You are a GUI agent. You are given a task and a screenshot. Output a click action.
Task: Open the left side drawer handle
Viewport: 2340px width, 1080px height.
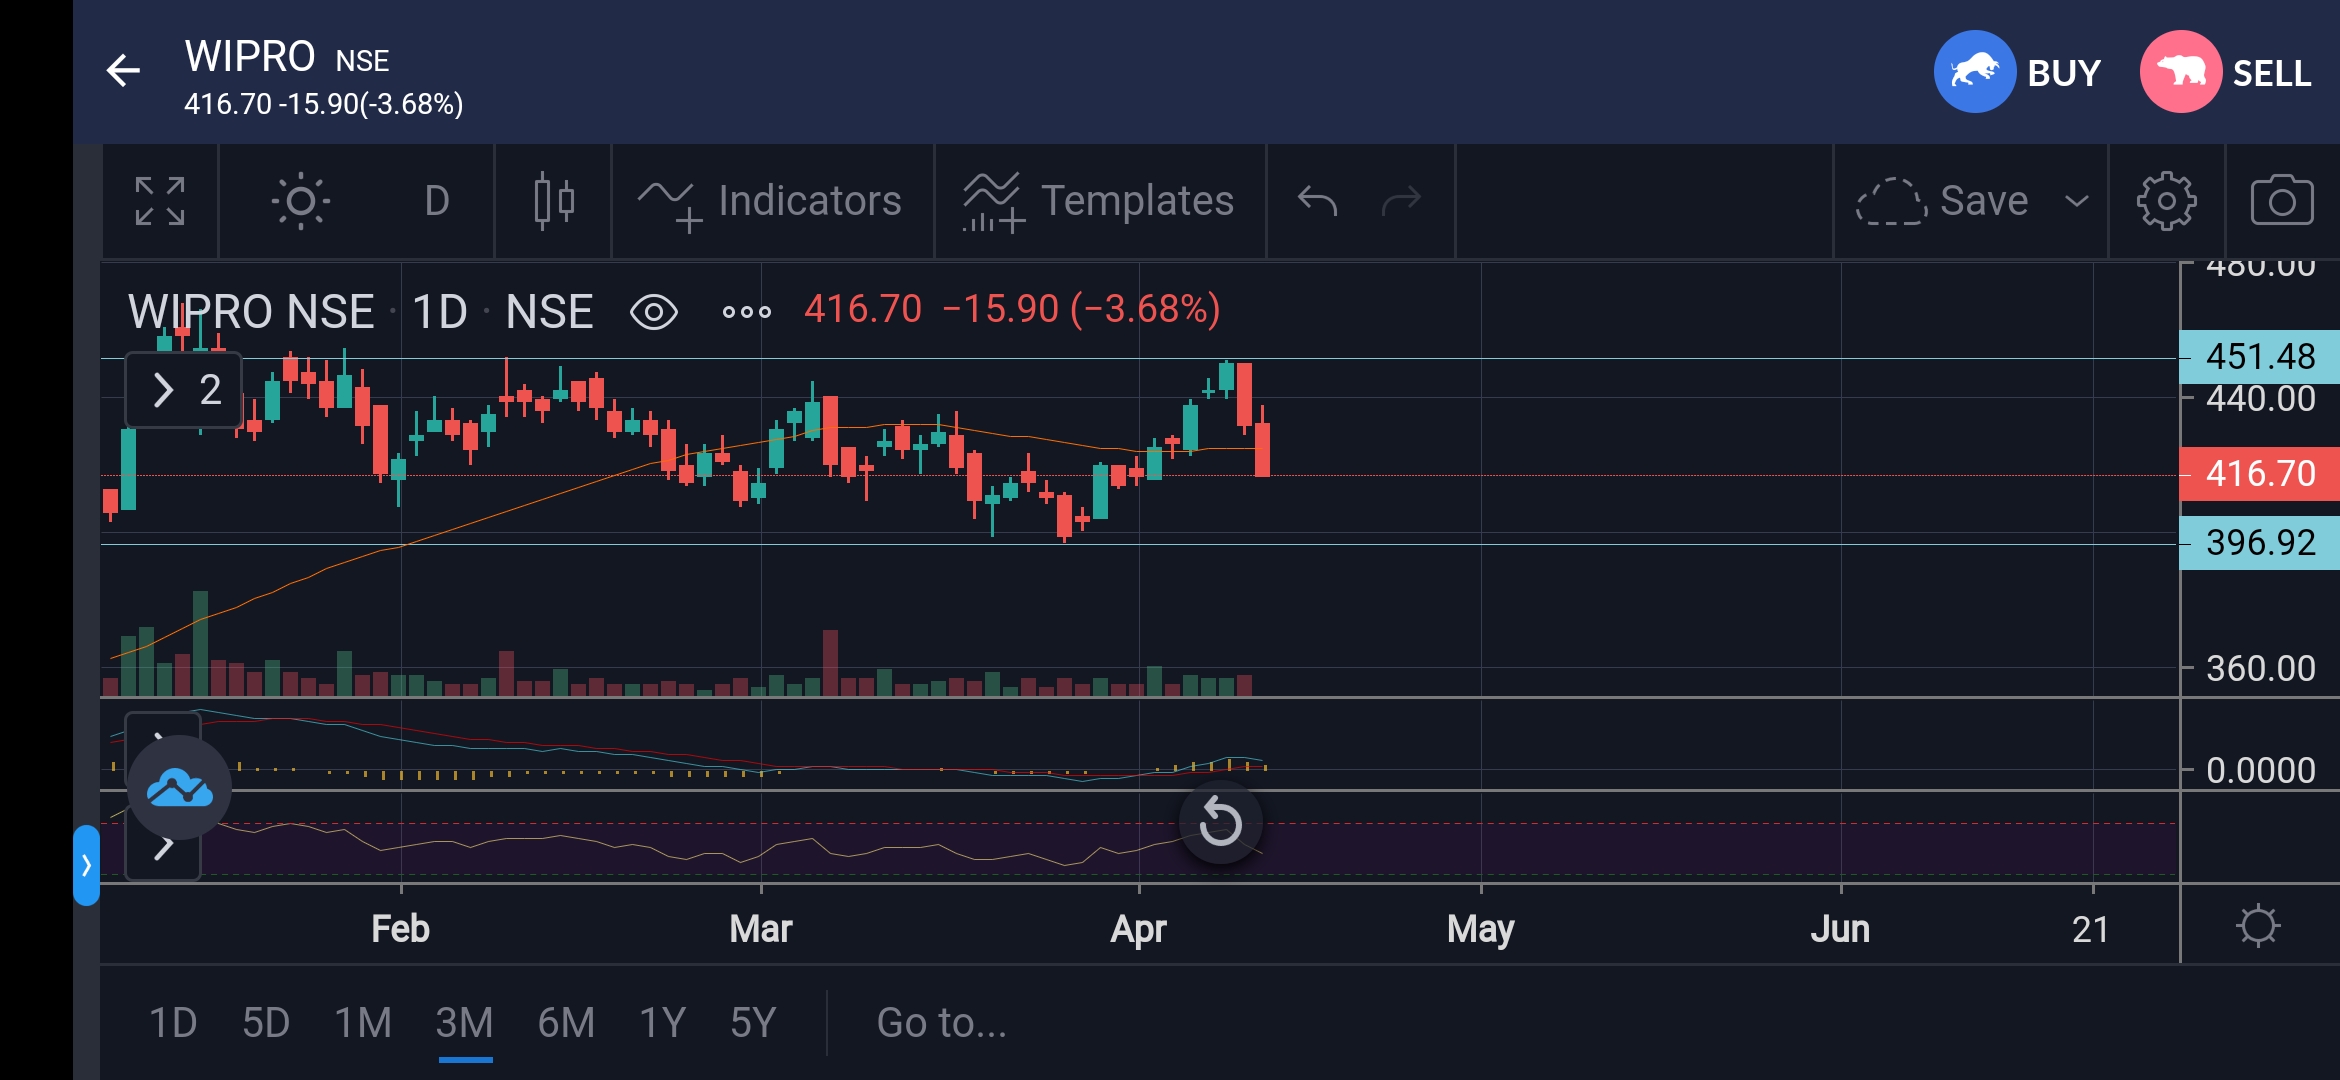86,865
